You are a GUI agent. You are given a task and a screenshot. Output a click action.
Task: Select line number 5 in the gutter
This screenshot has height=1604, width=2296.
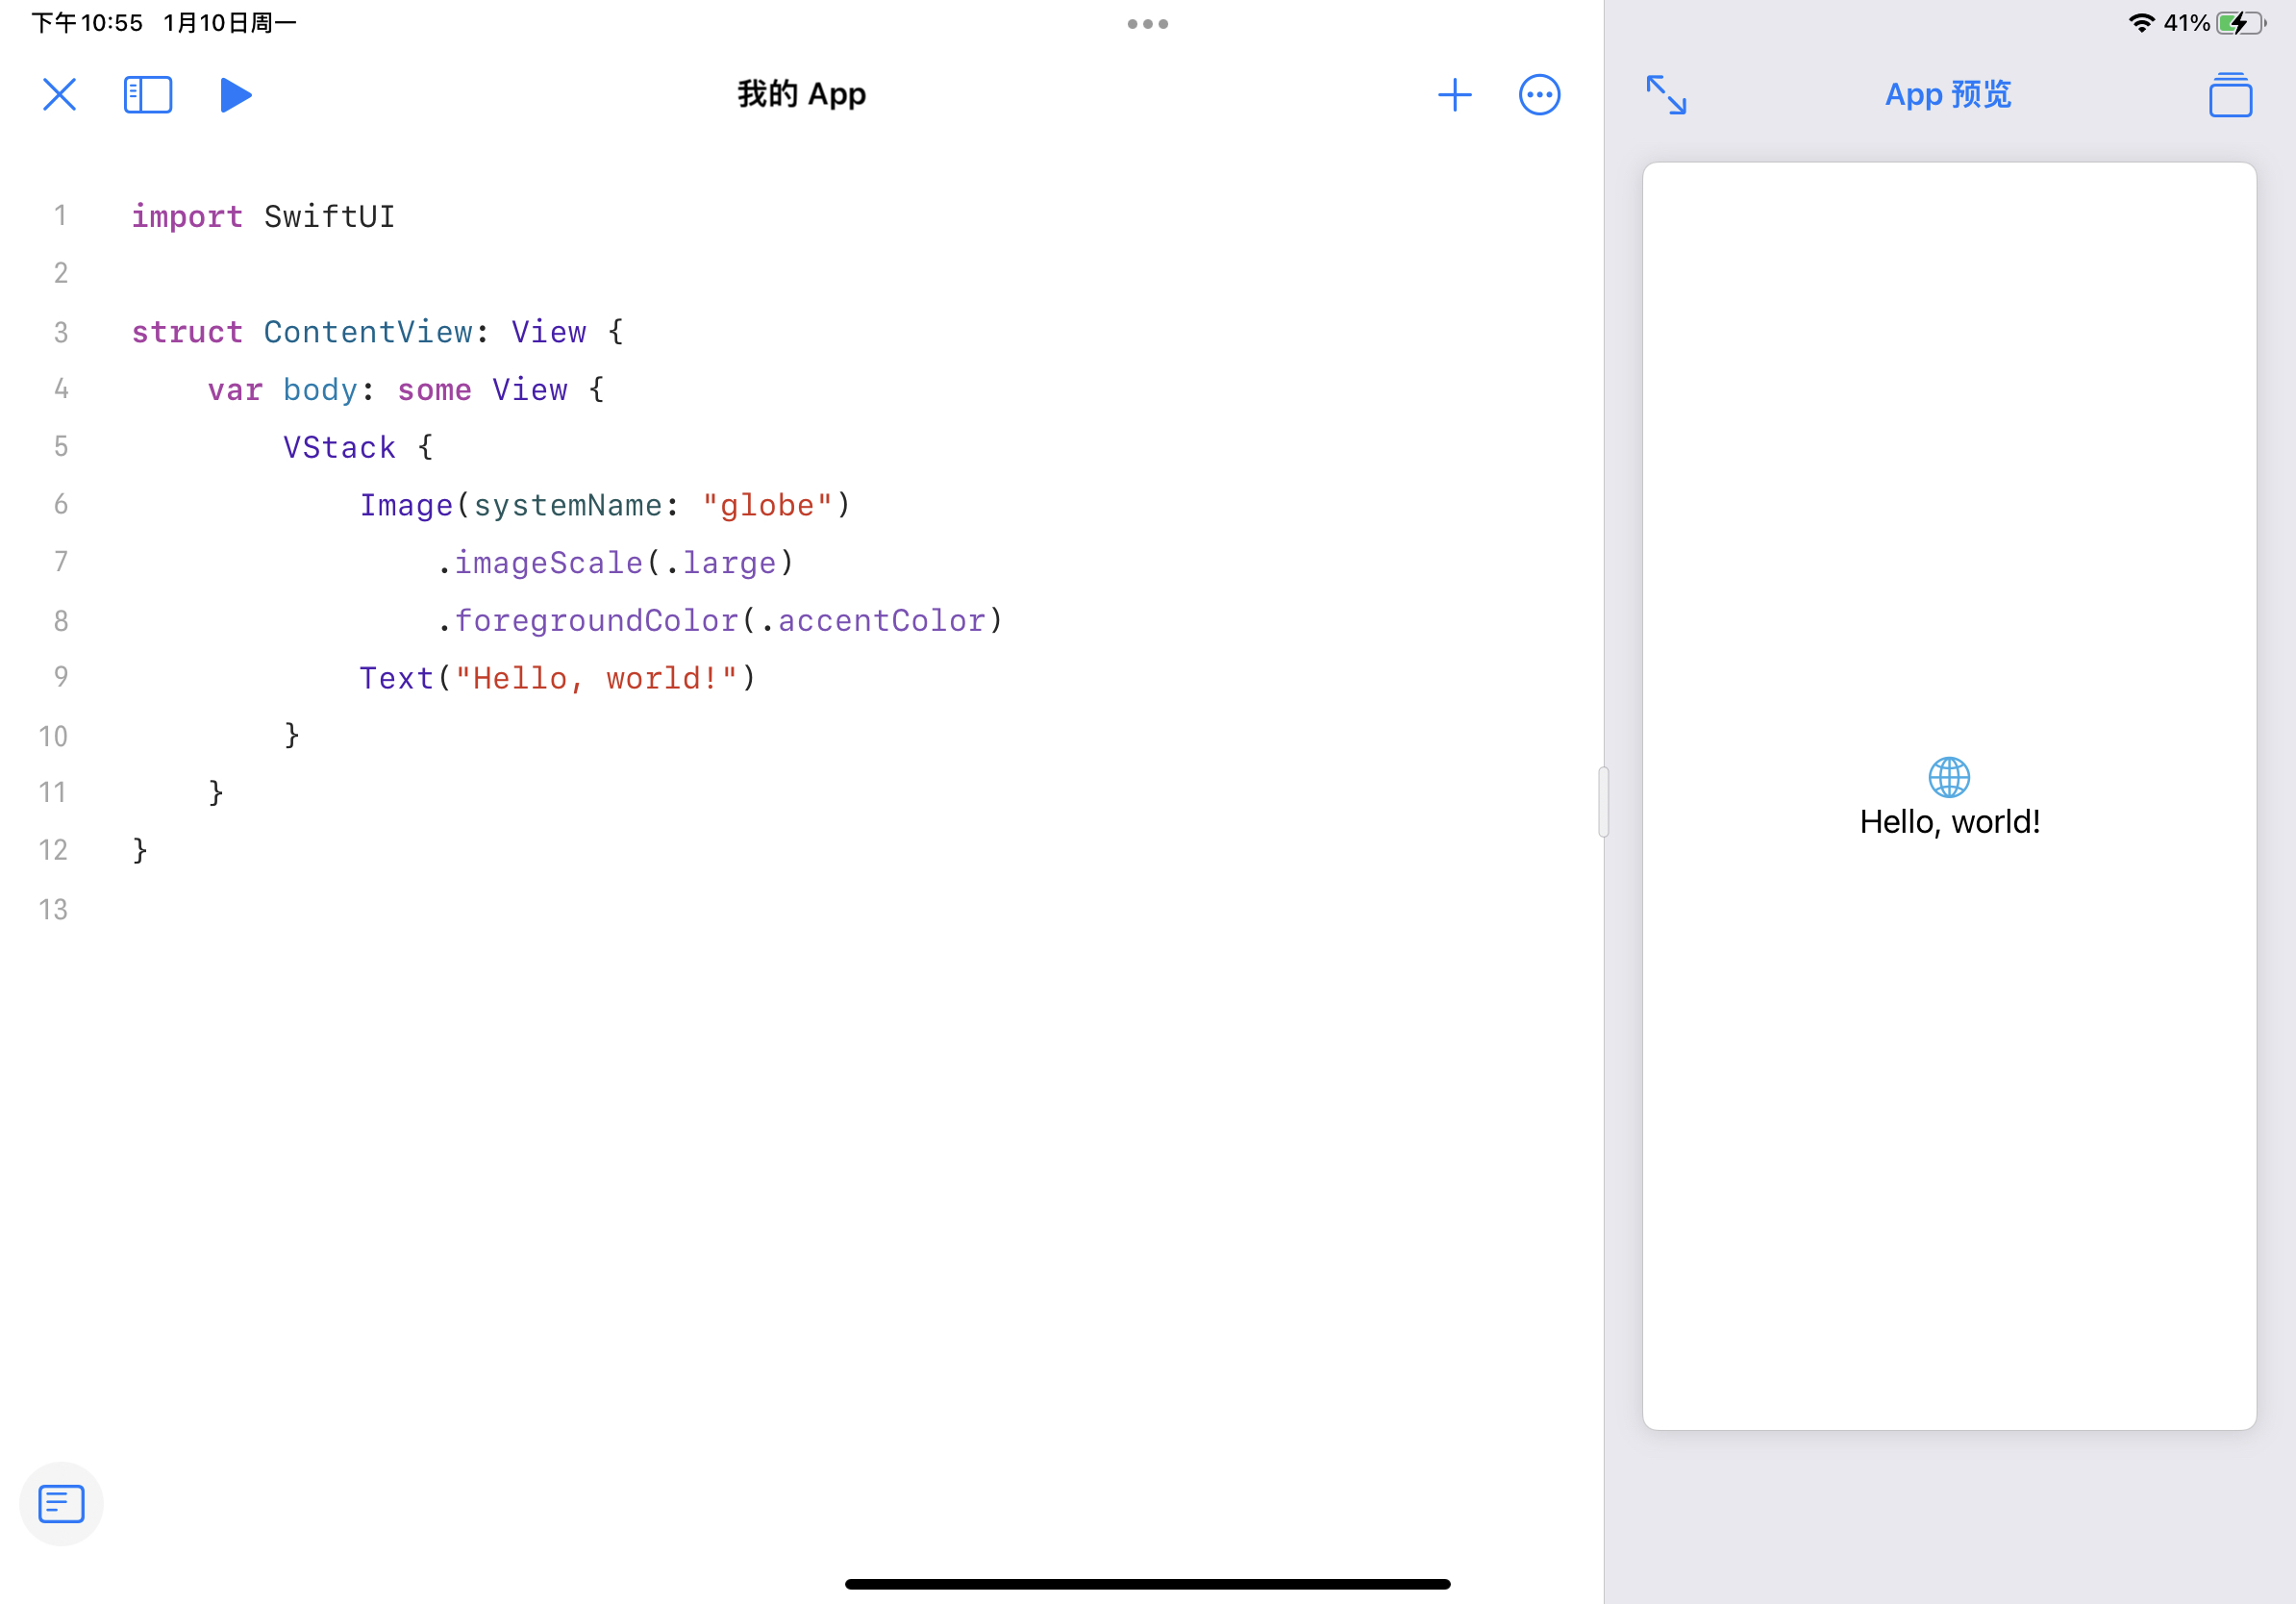click(60, 447)
